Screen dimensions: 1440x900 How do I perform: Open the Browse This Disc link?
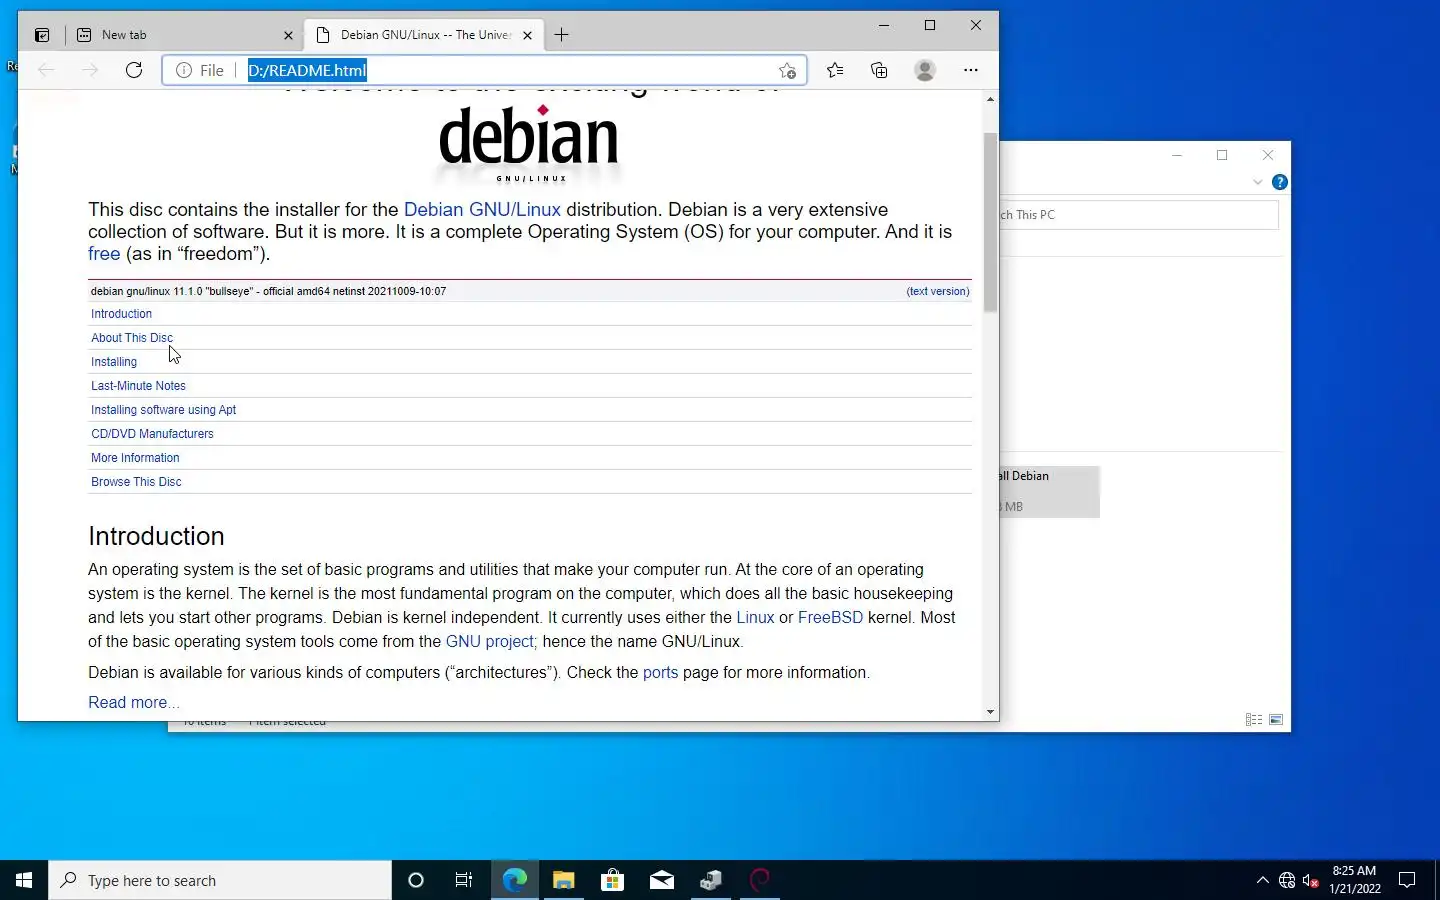click(136, 482)
